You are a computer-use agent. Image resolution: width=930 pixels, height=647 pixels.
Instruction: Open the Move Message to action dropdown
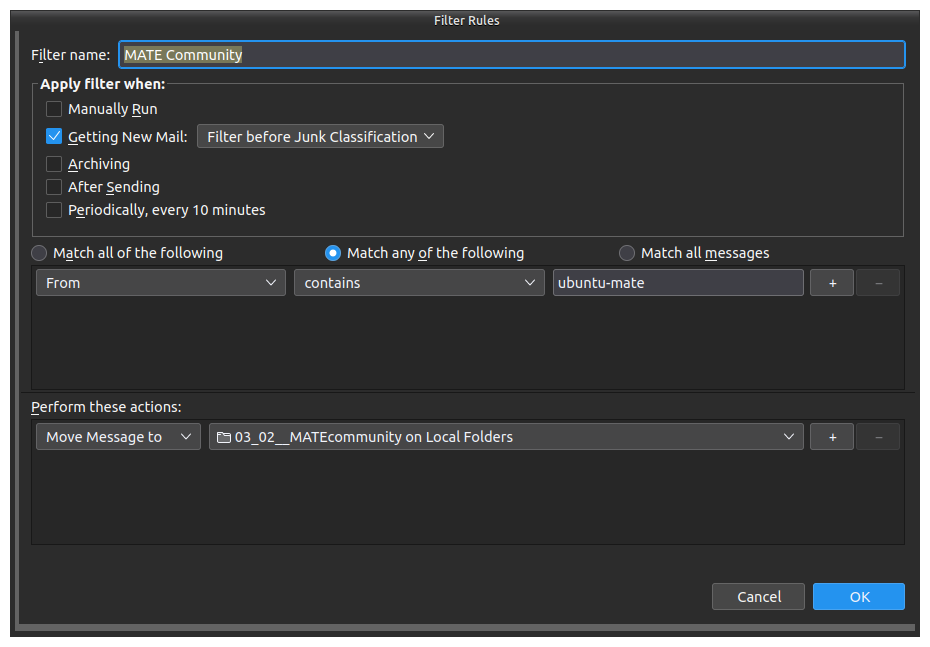point(119,437)
